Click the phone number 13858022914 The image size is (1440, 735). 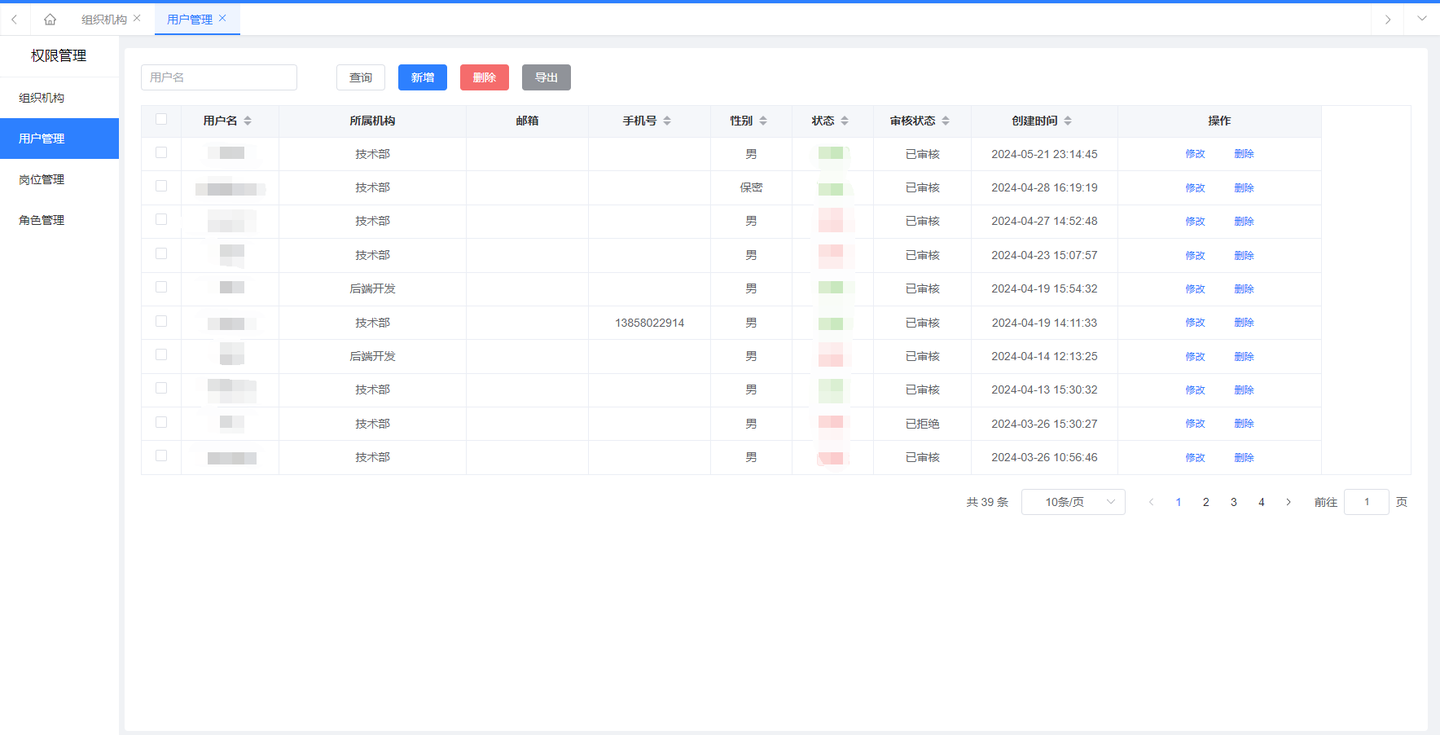click(x=650, y=323)
